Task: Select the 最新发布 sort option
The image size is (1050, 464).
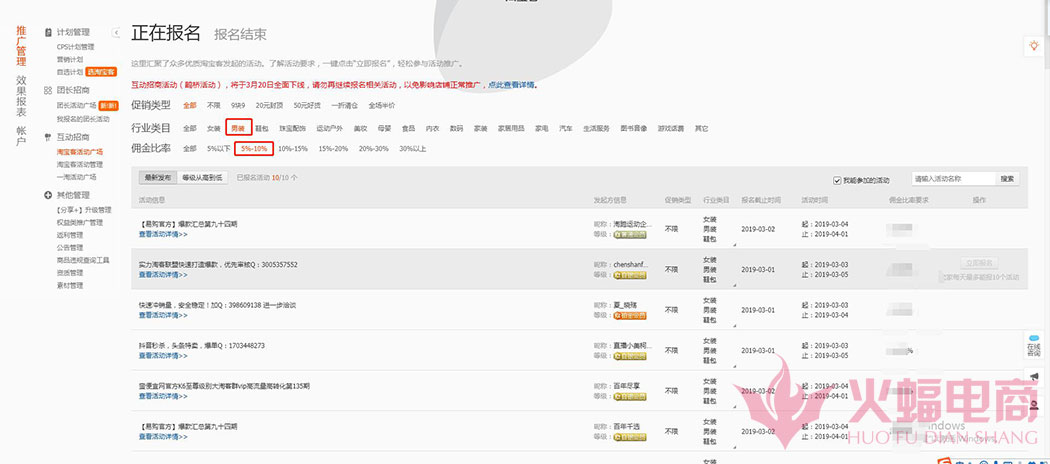Action: point(158,178)
